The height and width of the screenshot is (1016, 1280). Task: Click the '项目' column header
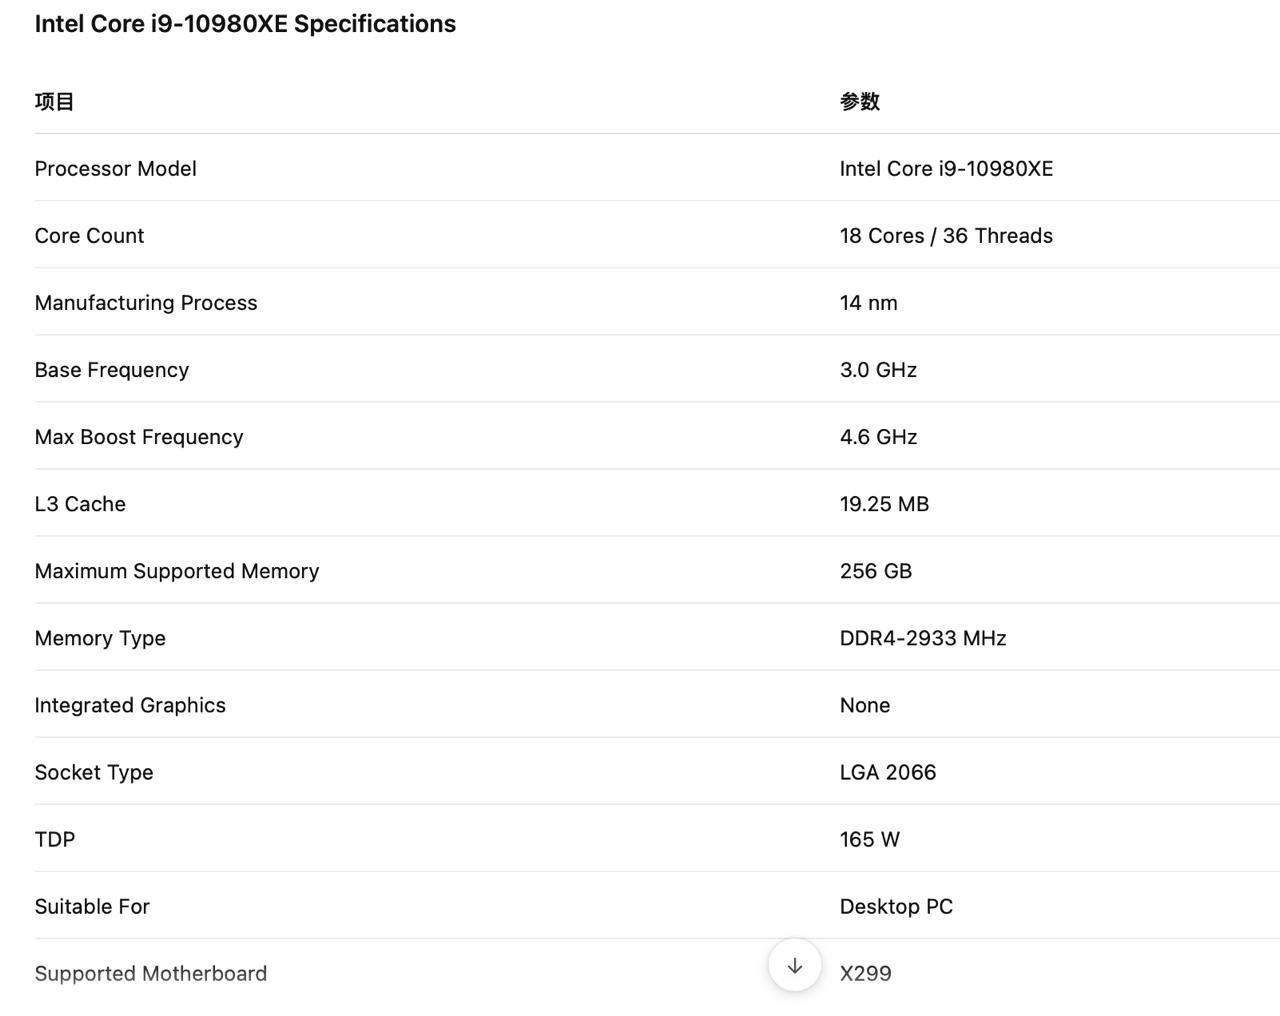click(54, 101)
